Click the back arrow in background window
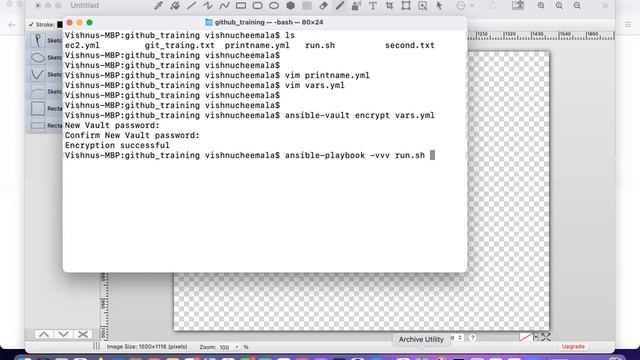 click(12, 25)
